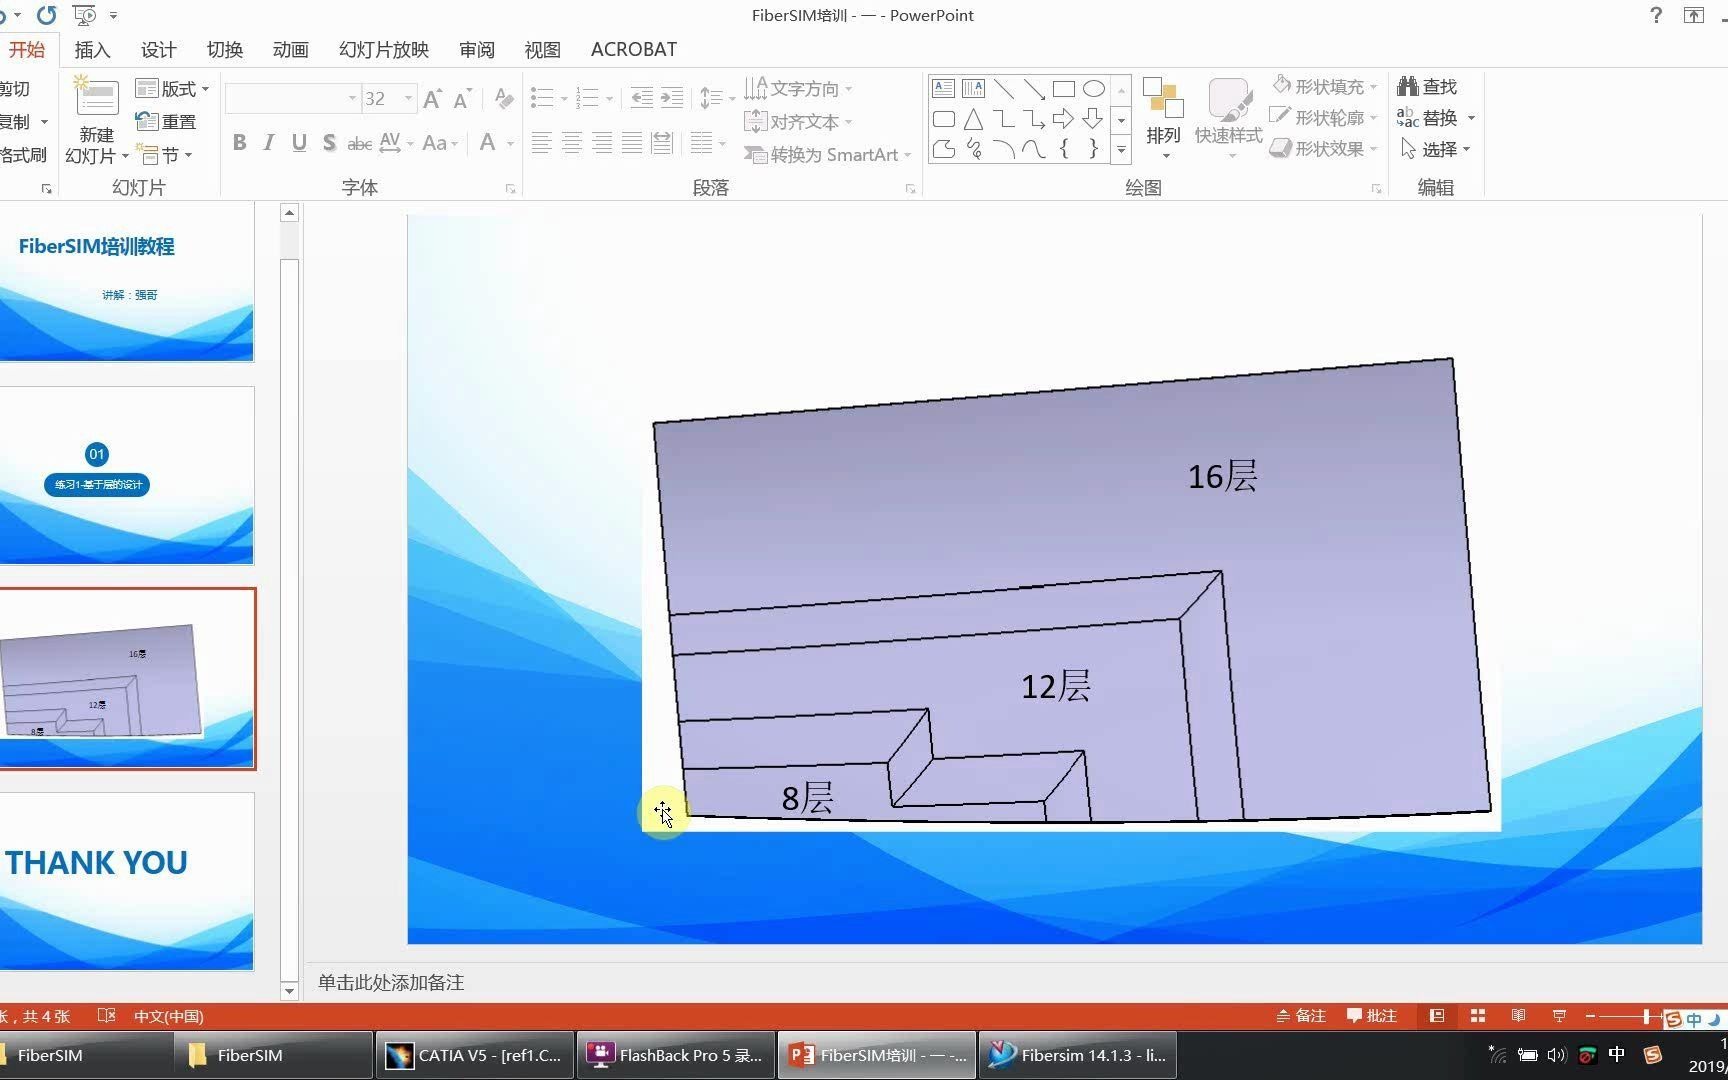This screenshot has height=1080, width=1728.
Task: Click 批注 (comments) in the status bar
Action: 1372,1015
